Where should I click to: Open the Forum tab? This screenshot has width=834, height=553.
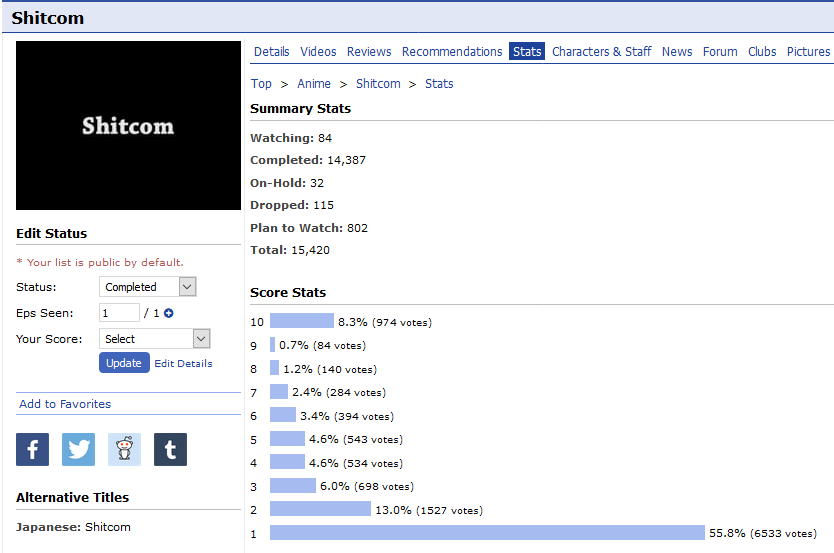click(x=720, y=52)
